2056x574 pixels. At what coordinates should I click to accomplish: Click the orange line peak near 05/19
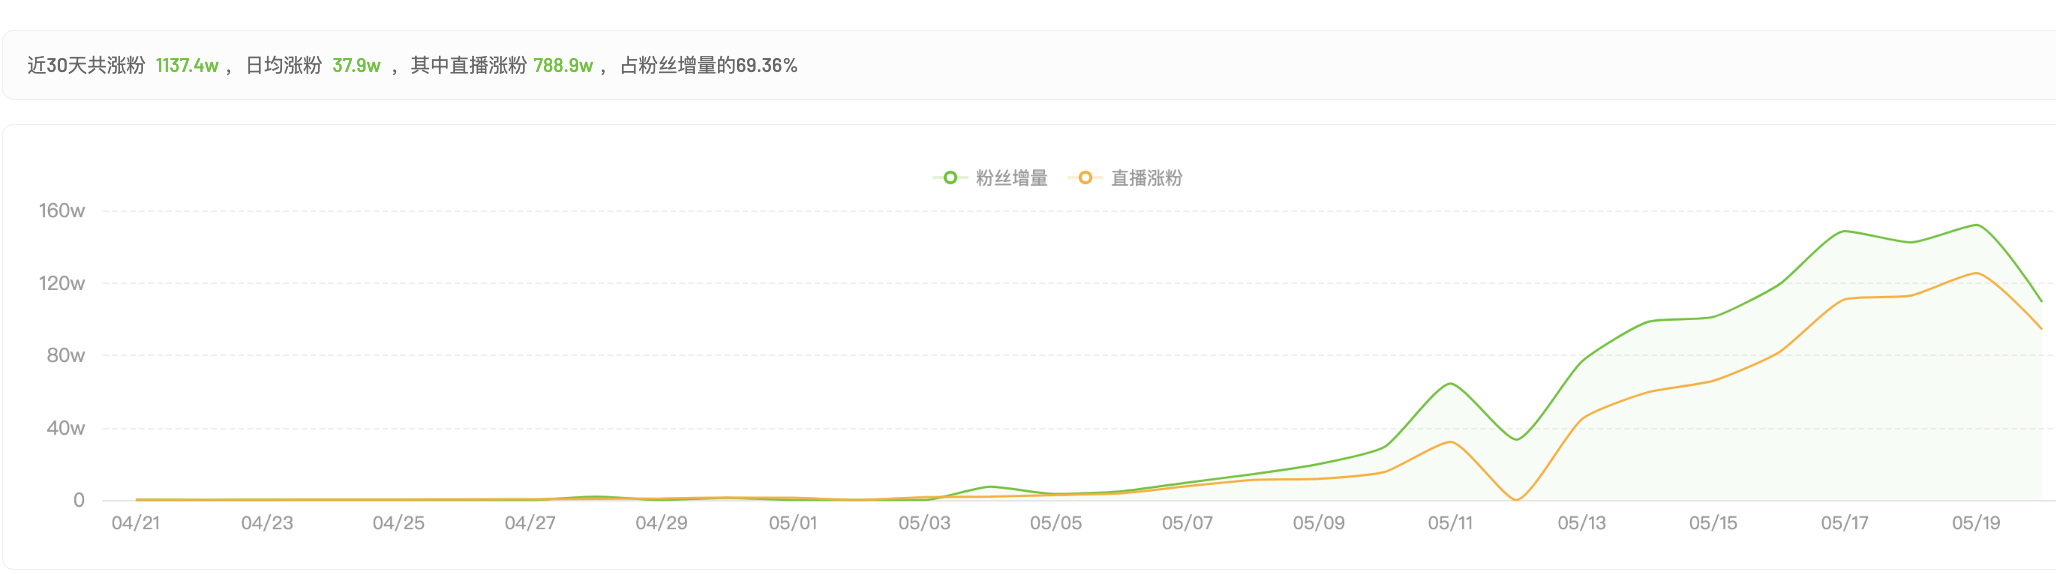point(1976,273)
